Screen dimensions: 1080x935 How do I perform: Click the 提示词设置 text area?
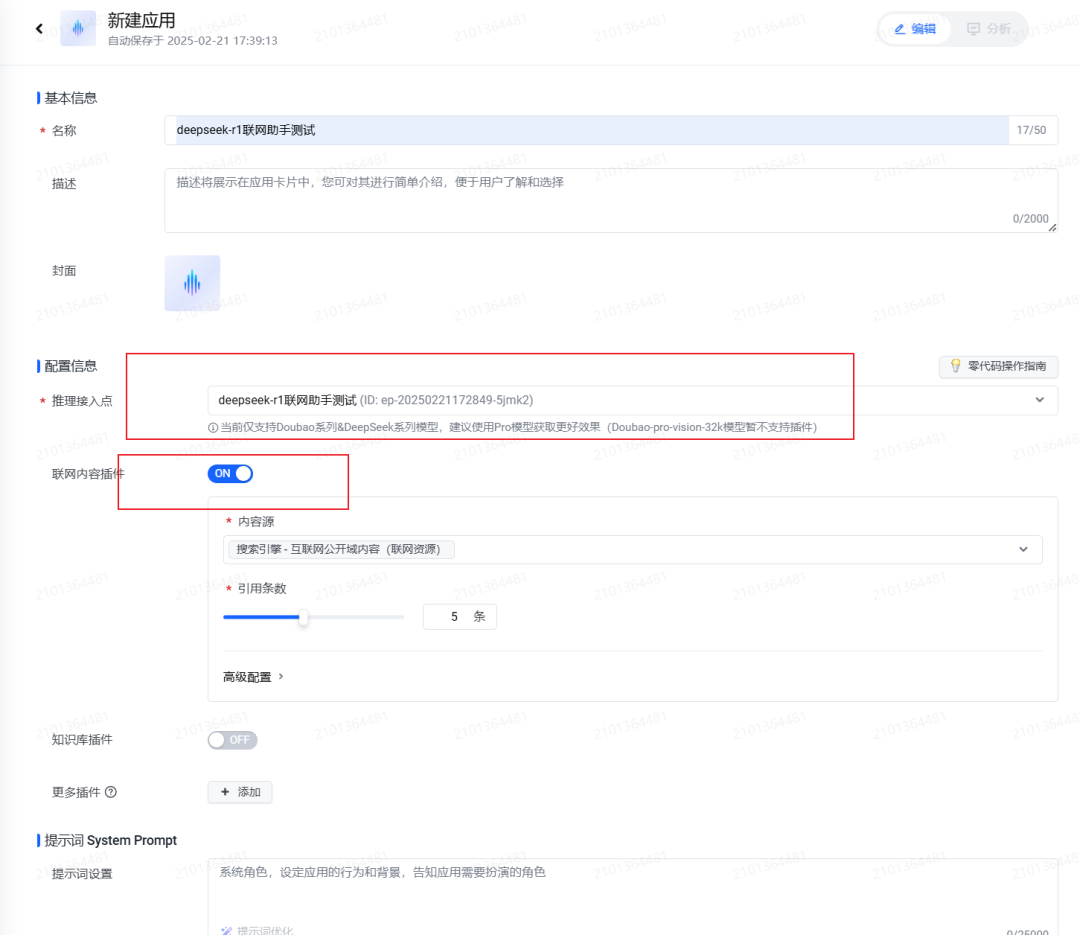(632, 896)
